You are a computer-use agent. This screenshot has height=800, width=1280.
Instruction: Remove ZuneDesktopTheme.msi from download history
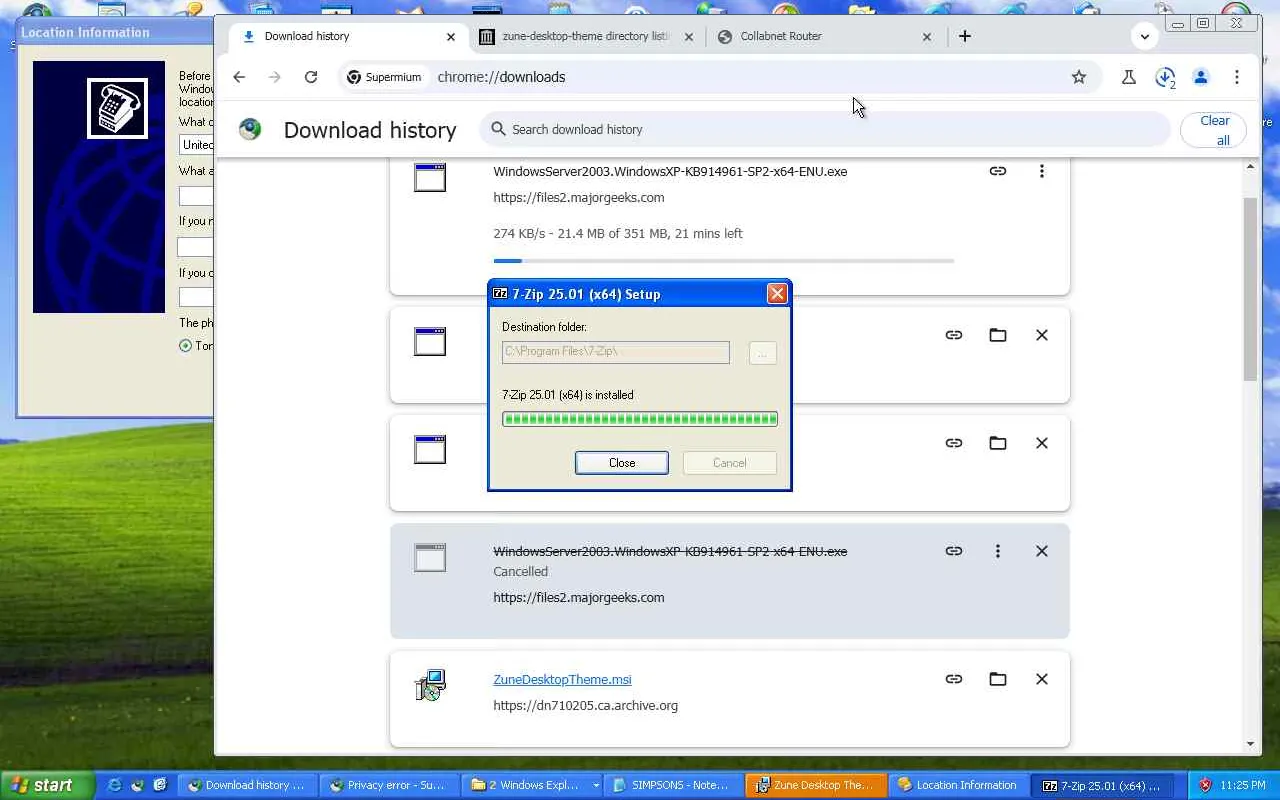pyautogui.click(x=1042, y=679)
